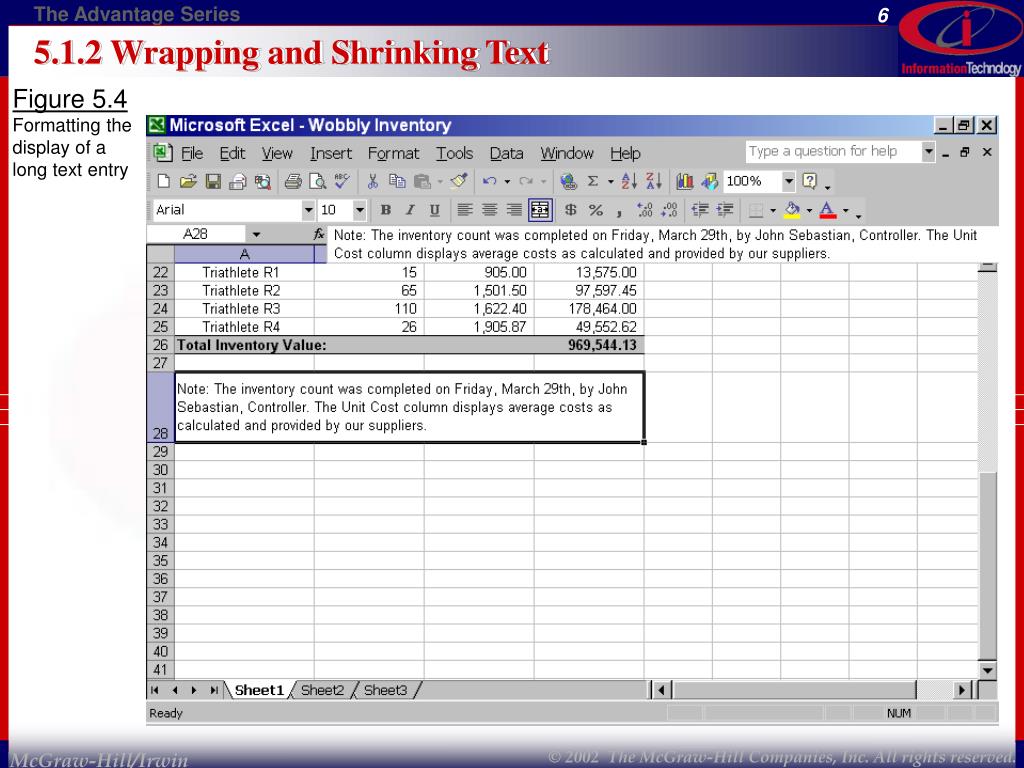
Task: Apply Currency Style with the dollar icon
Action: click(x=571, y=210)
